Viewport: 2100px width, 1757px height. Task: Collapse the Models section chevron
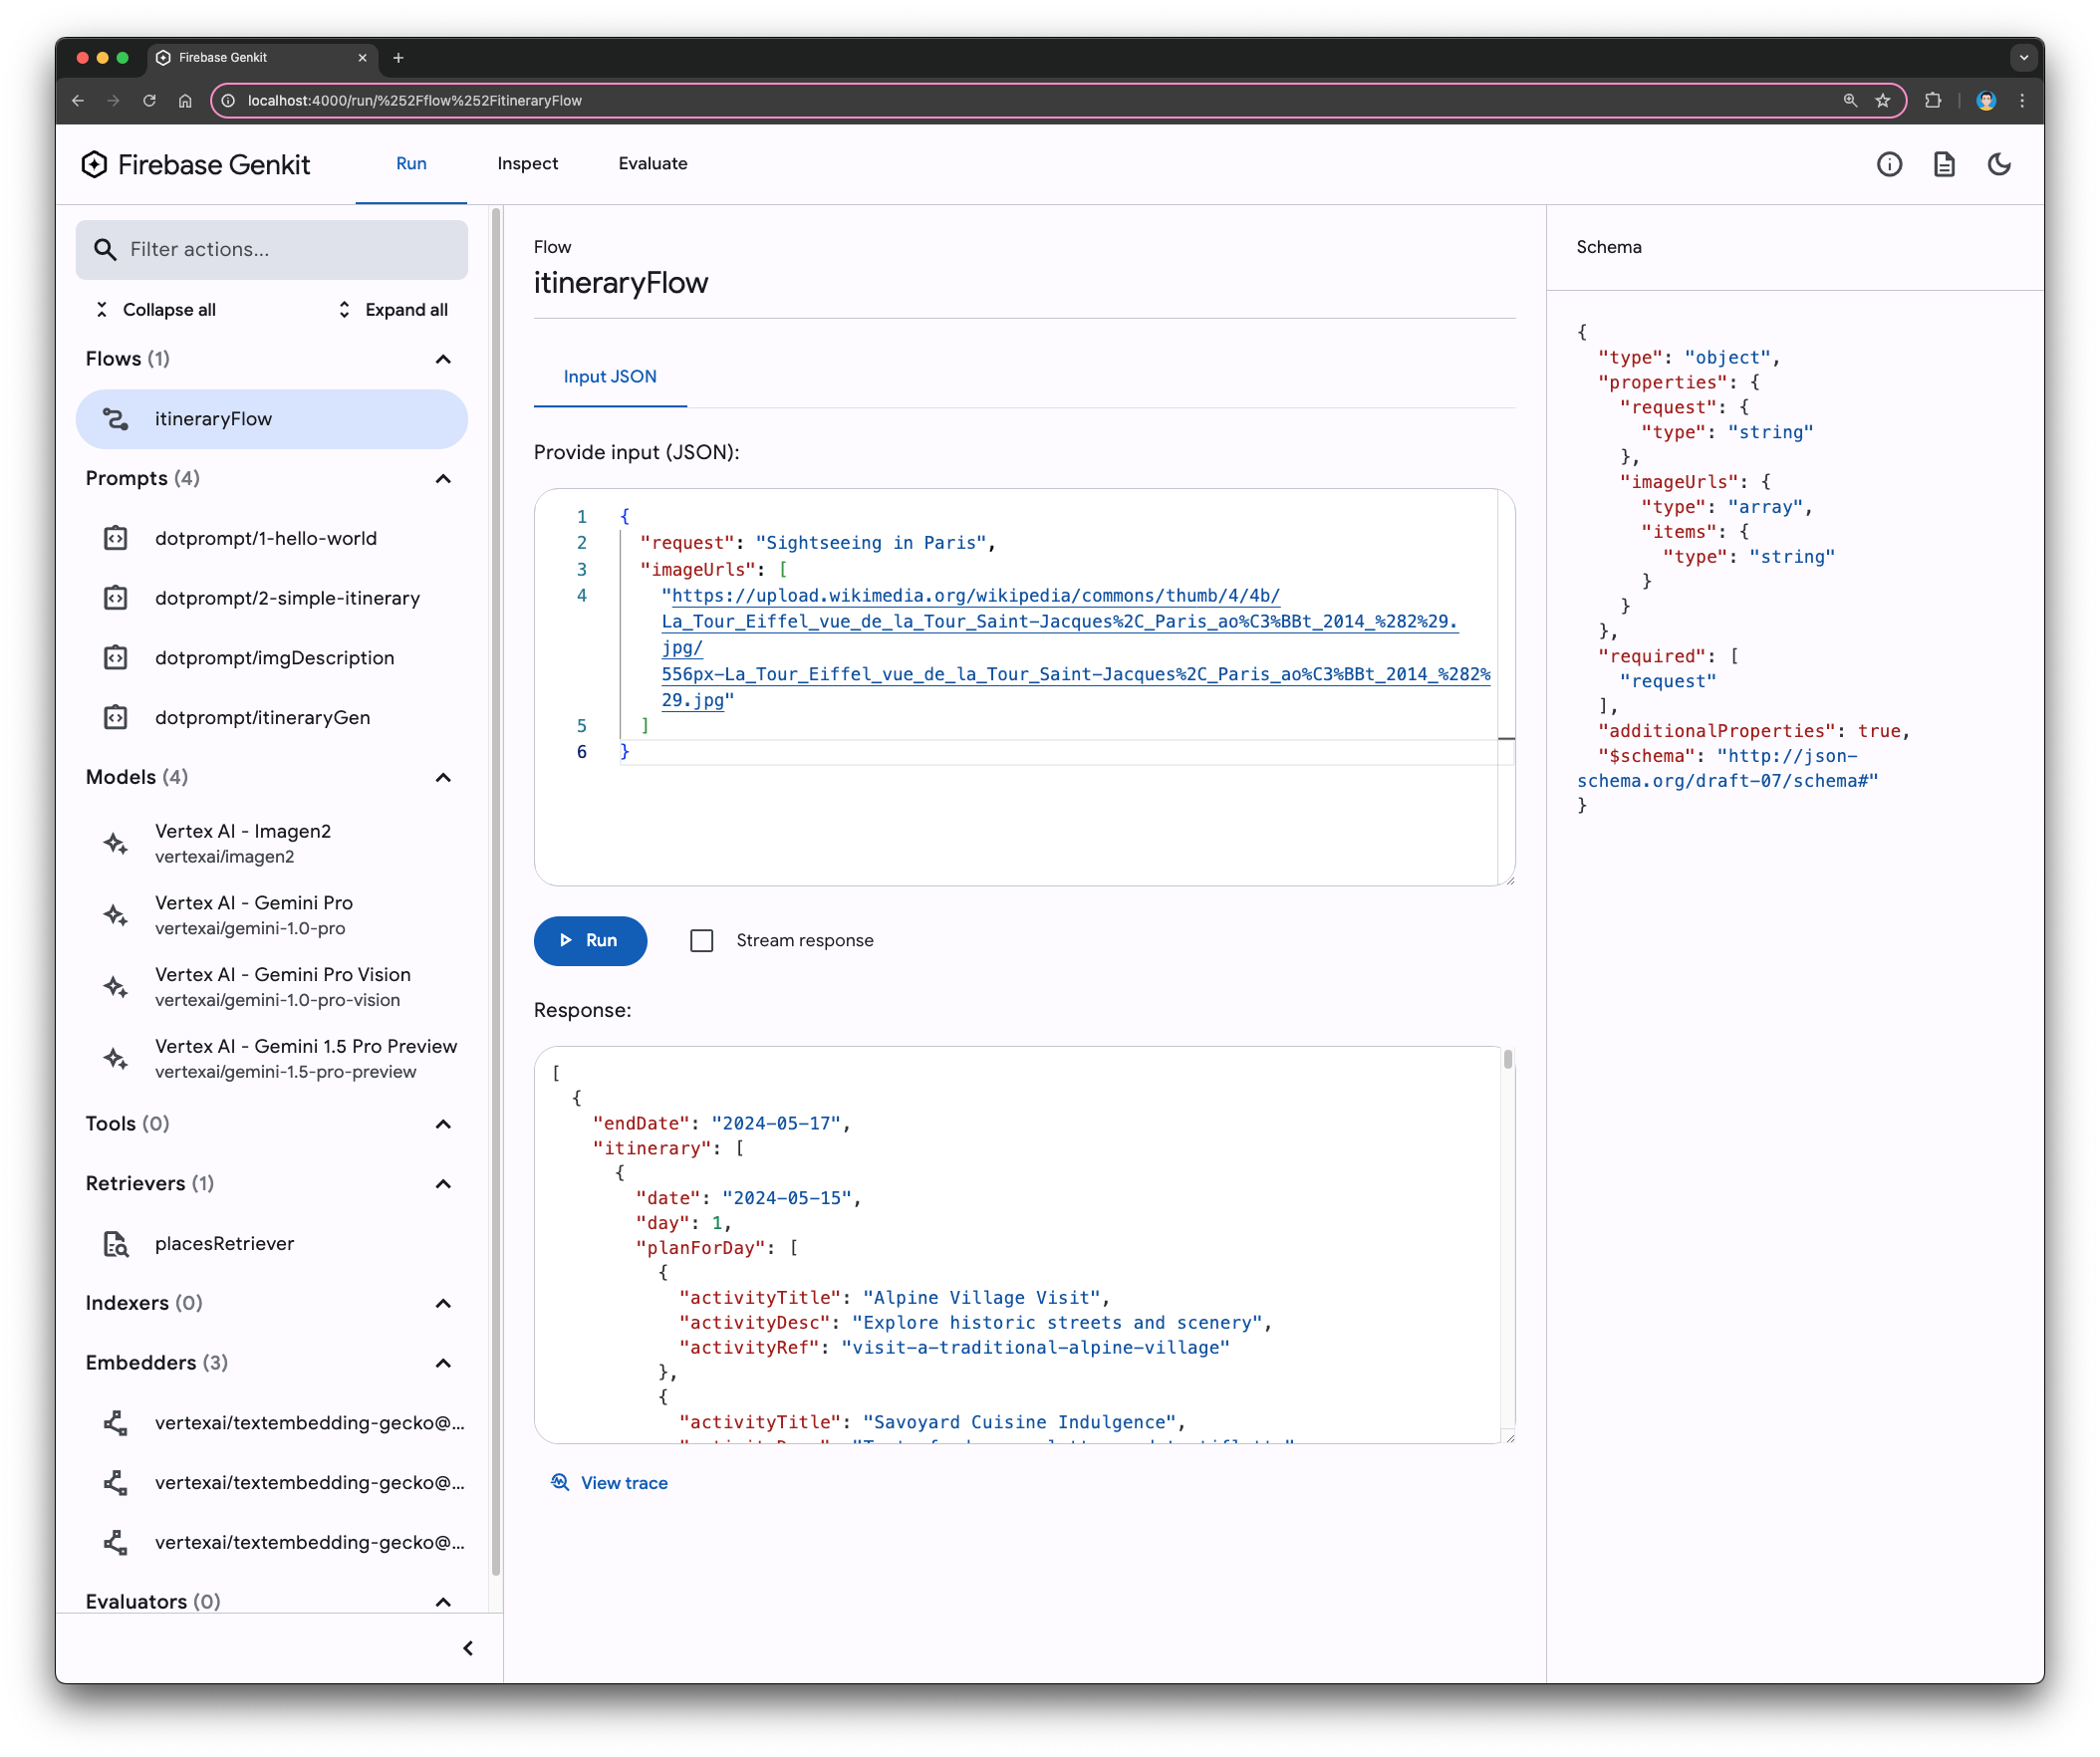pyautogui.click(x=443, y=778)
